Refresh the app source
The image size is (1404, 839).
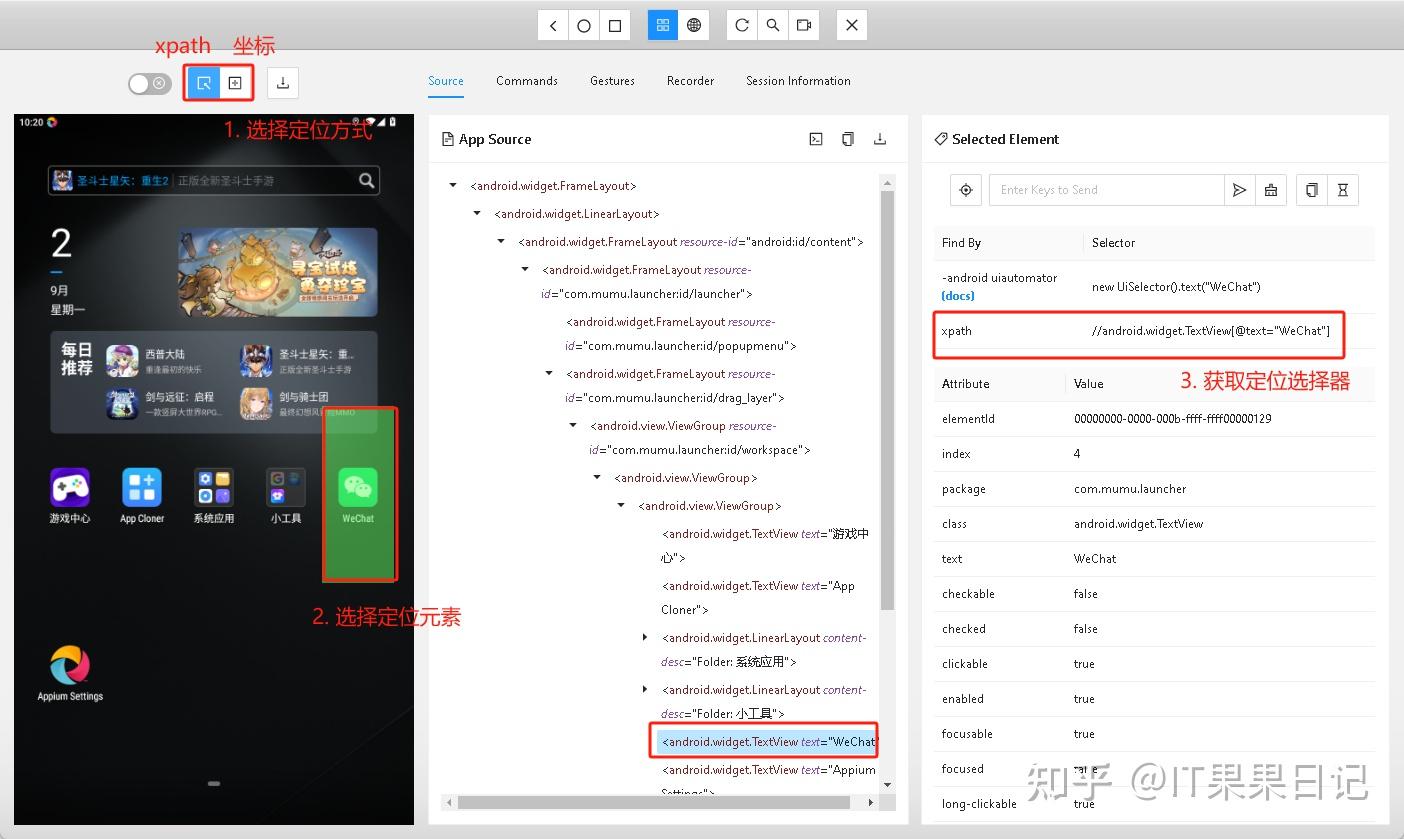click(741, 25)
